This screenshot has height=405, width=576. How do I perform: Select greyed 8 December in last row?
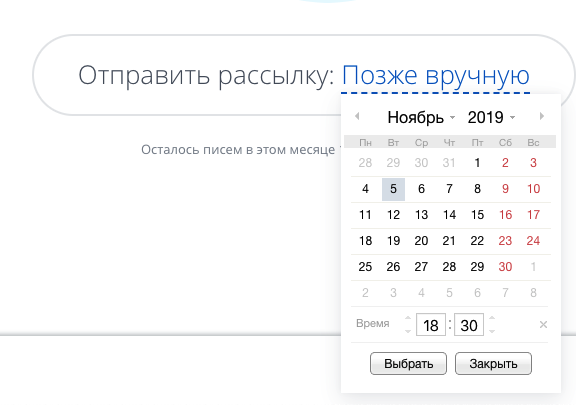pyautogui.click(x=533, y=293)
